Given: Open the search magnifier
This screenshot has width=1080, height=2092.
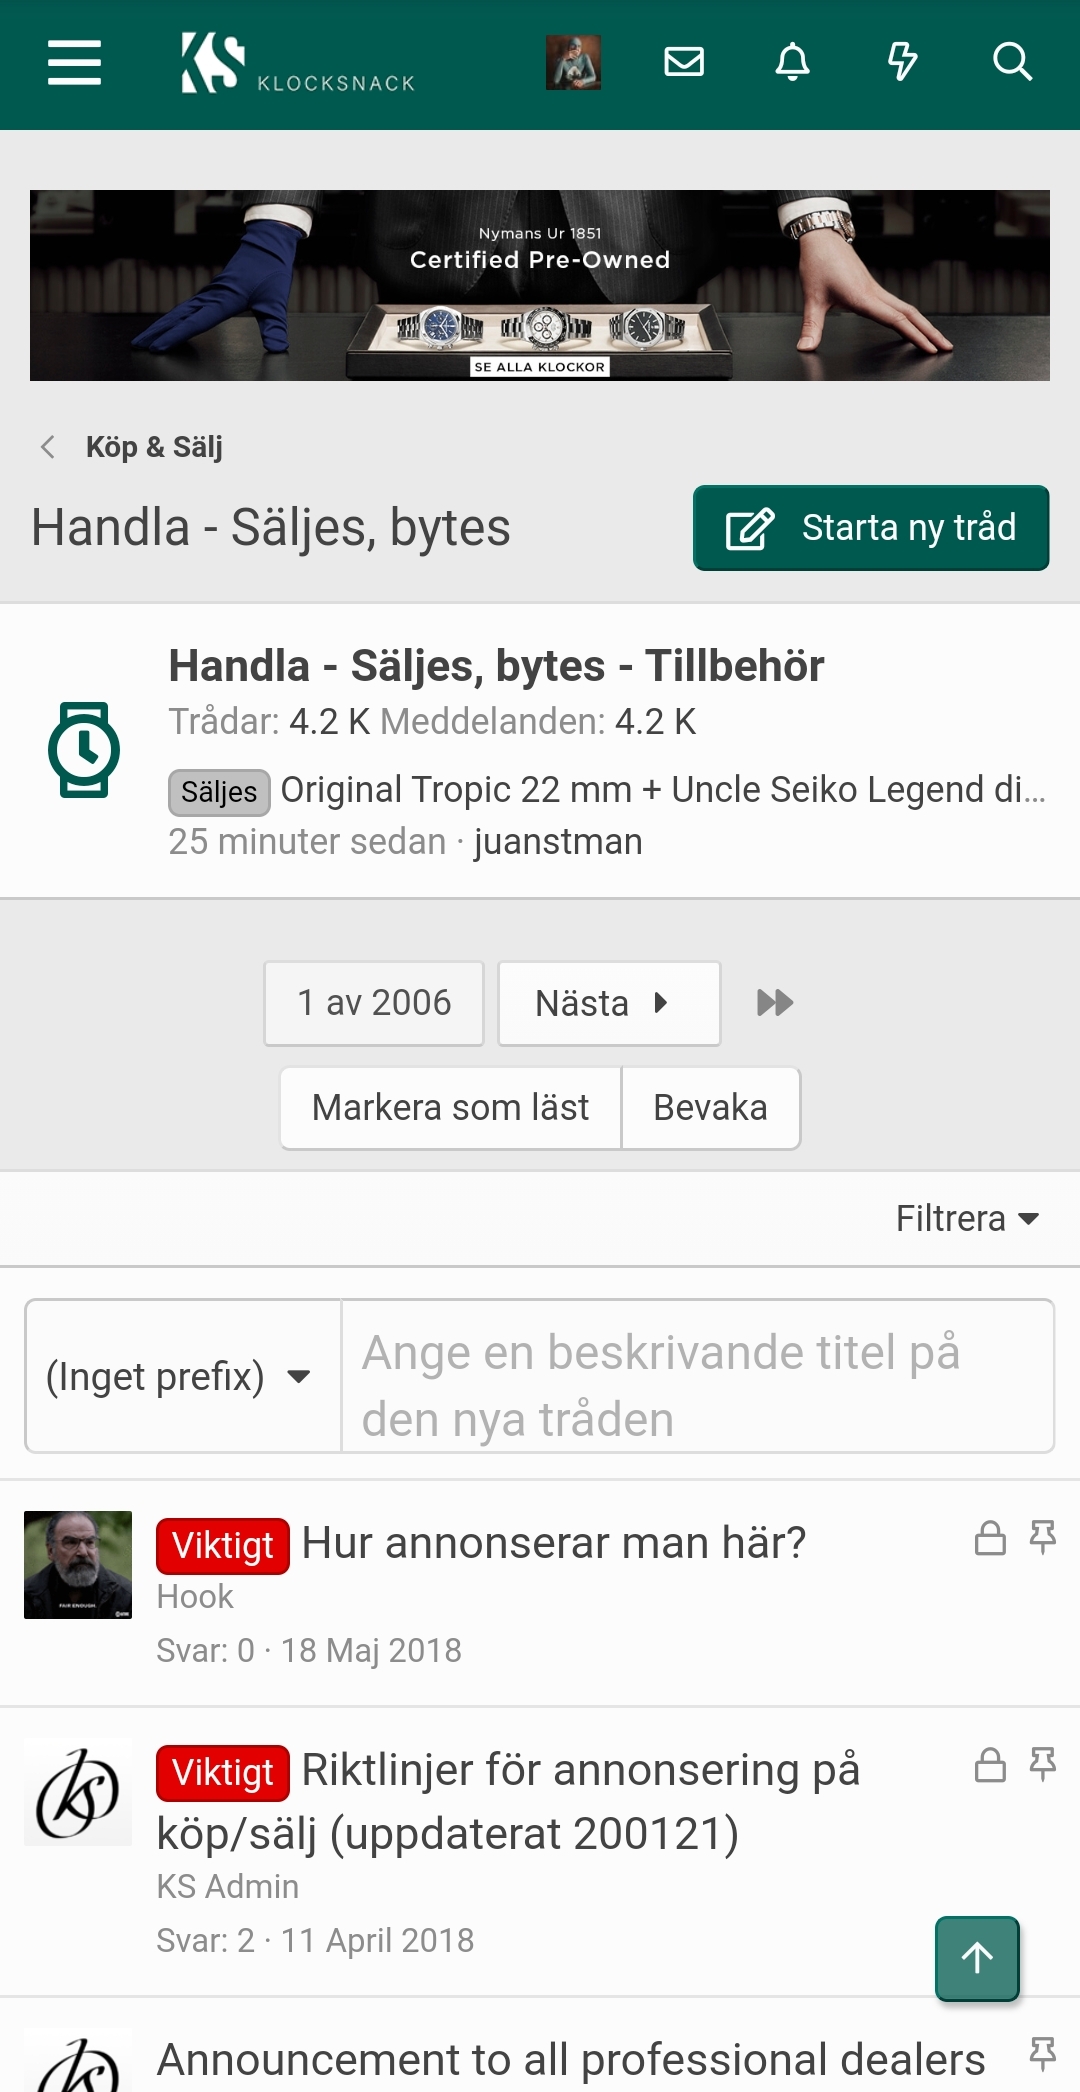Looking at the screenshot, I should [1012, 63].
